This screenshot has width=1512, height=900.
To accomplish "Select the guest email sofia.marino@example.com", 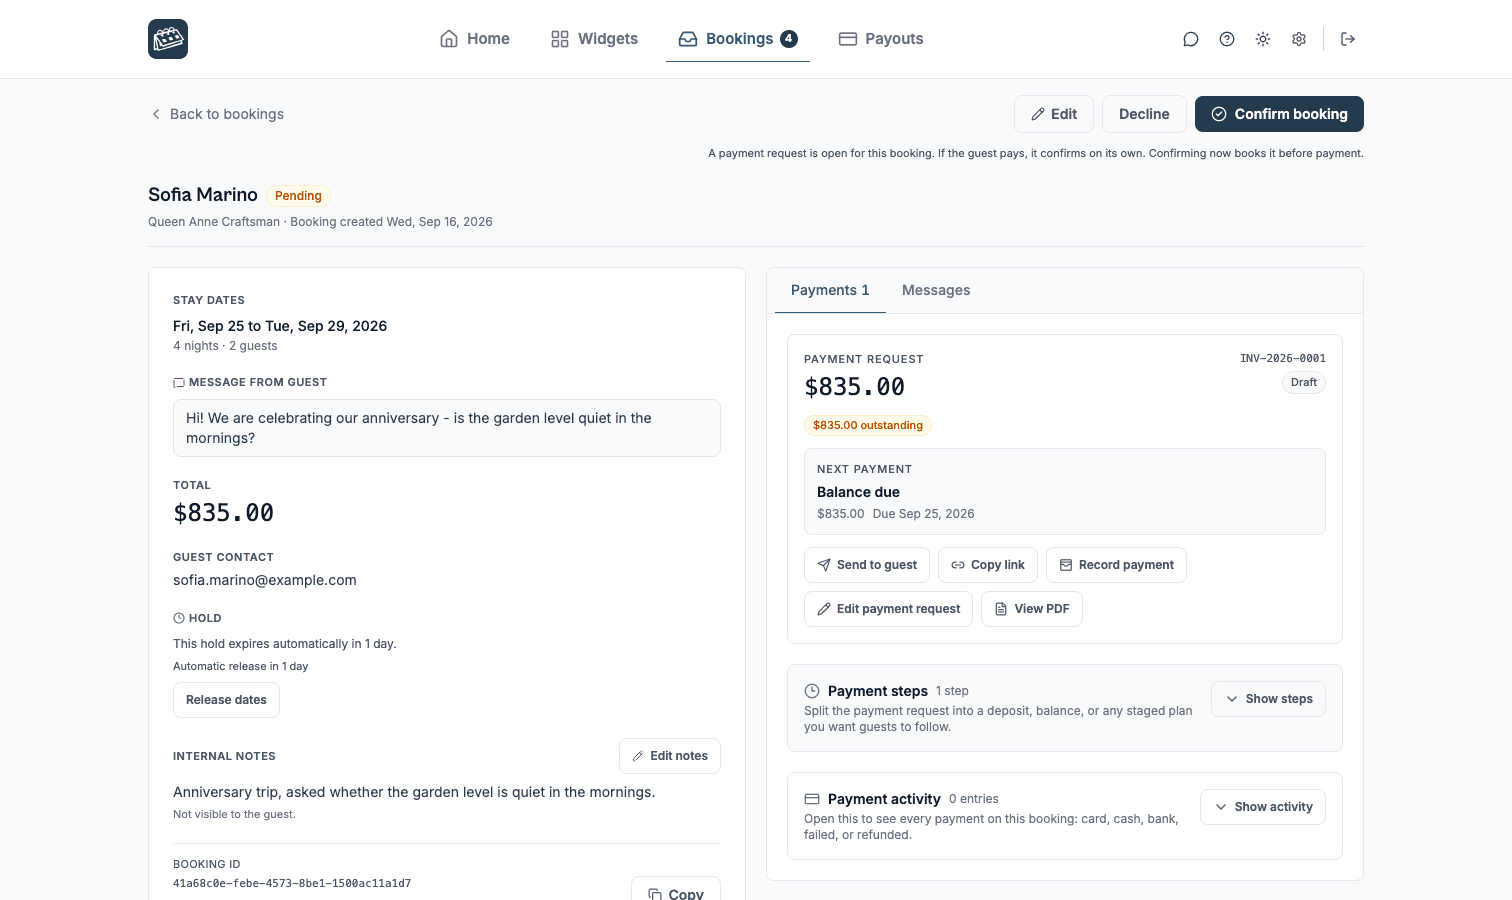I will [265, 580].
